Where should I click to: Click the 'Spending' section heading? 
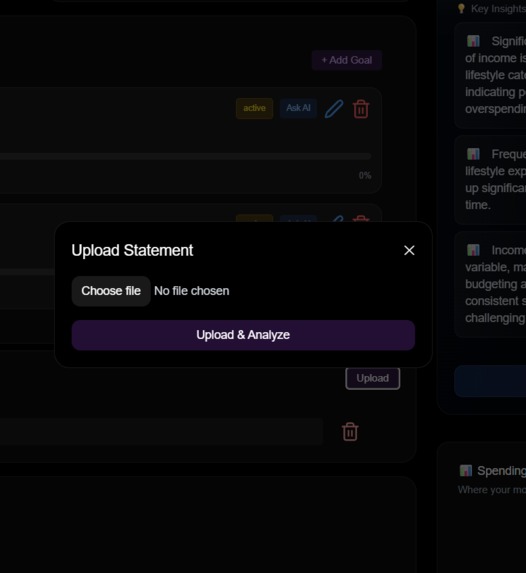click(x=502, y=471)
